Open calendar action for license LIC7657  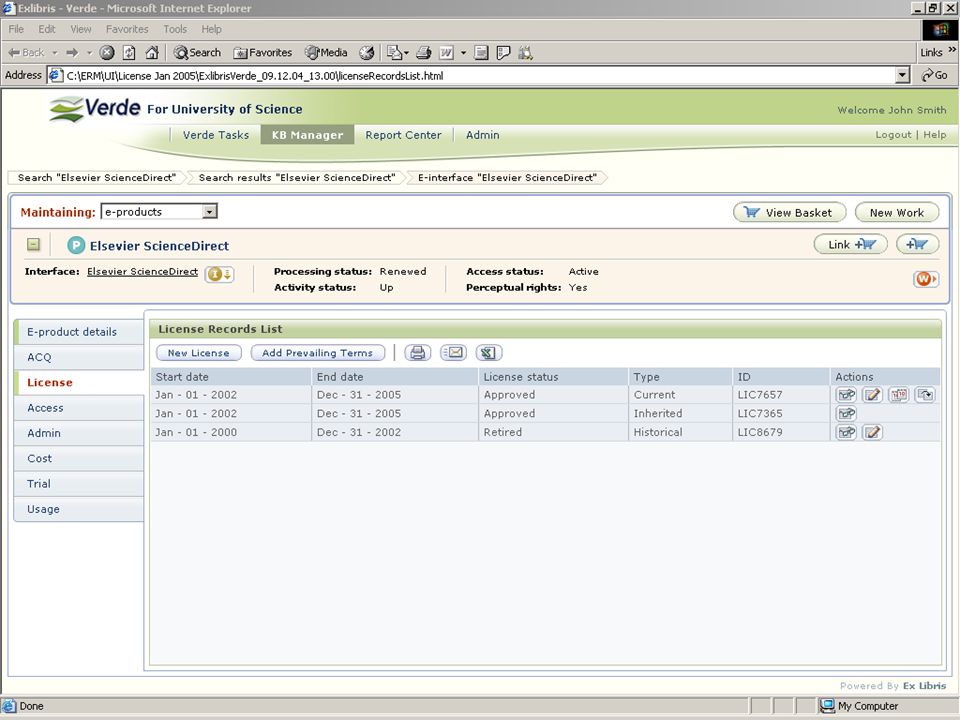coord(899,395)
